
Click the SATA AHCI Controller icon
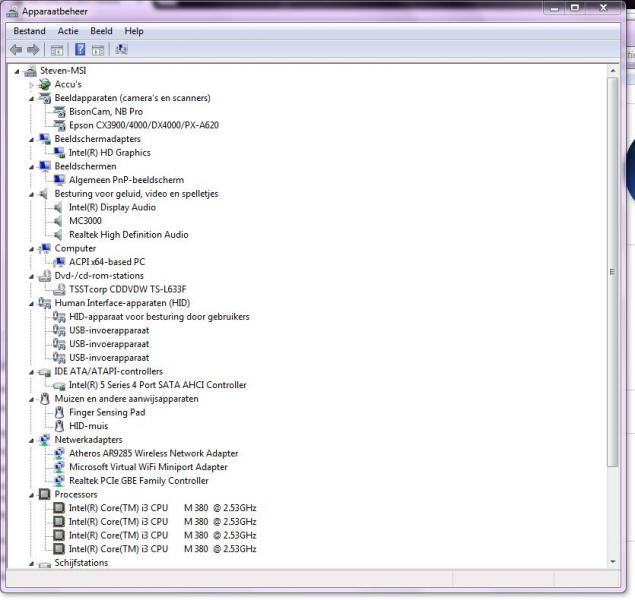coord(59,385)
